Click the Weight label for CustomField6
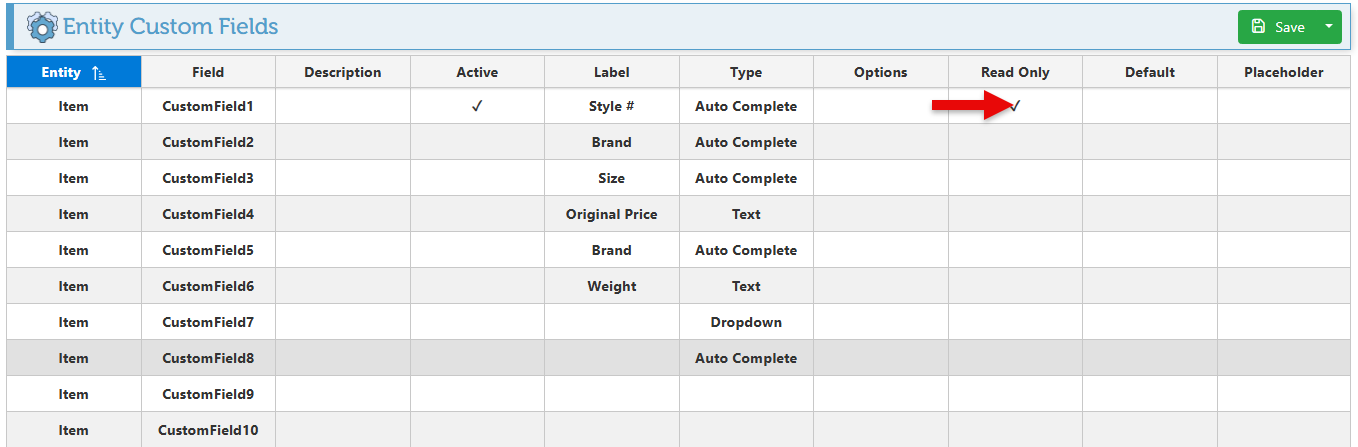The height and width of the screenshot is (447, 1358). click(x=611, y=286)
